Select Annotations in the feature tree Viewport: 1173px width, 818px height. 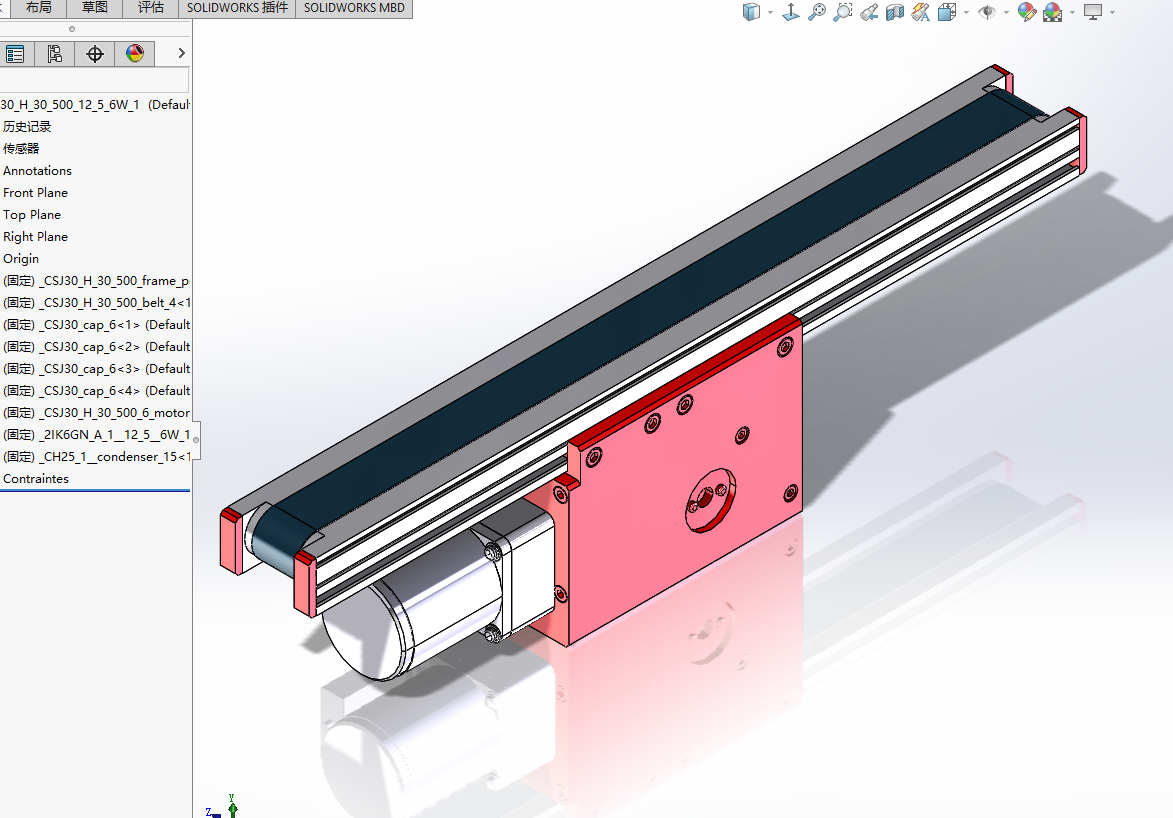coord(37,171)
